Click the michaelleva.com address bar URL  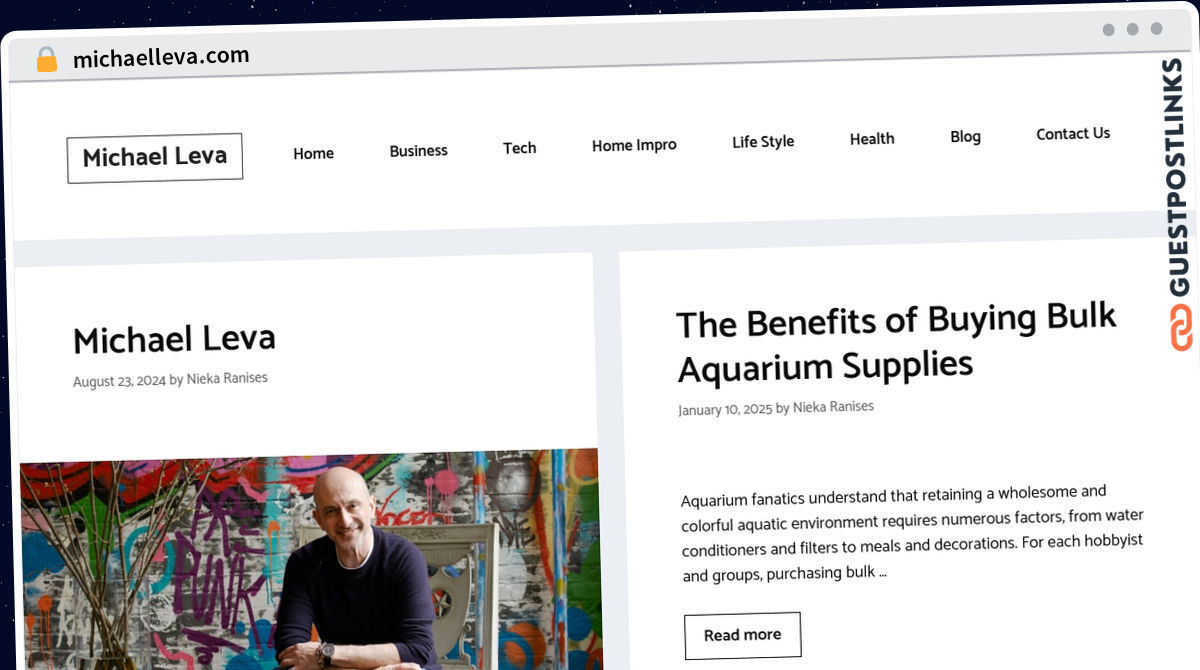(161, 58)
